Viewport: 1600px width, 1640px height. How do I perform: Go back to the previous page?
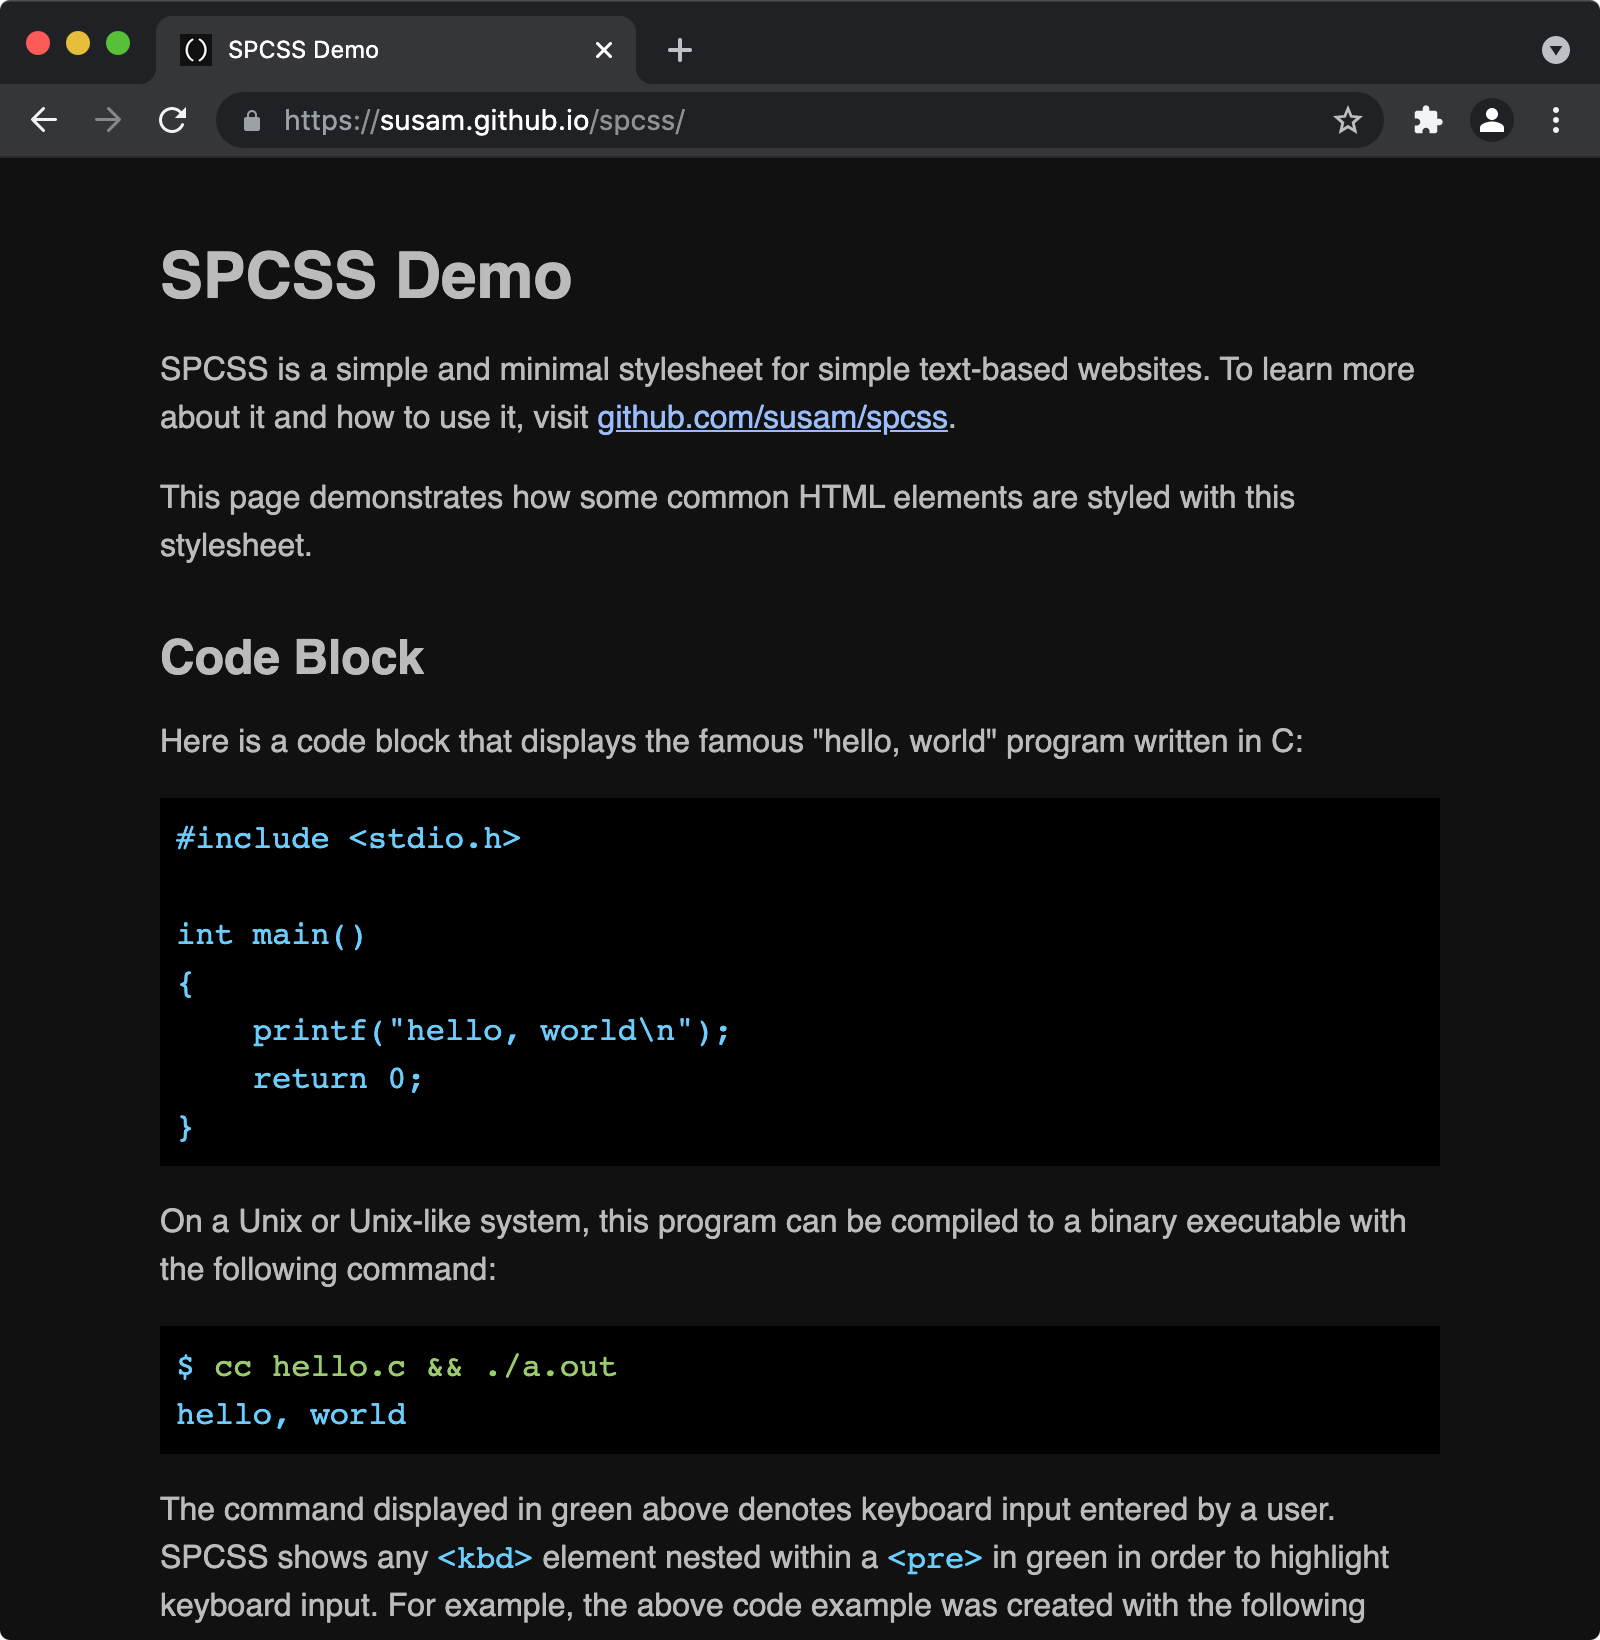click(44, 120)
